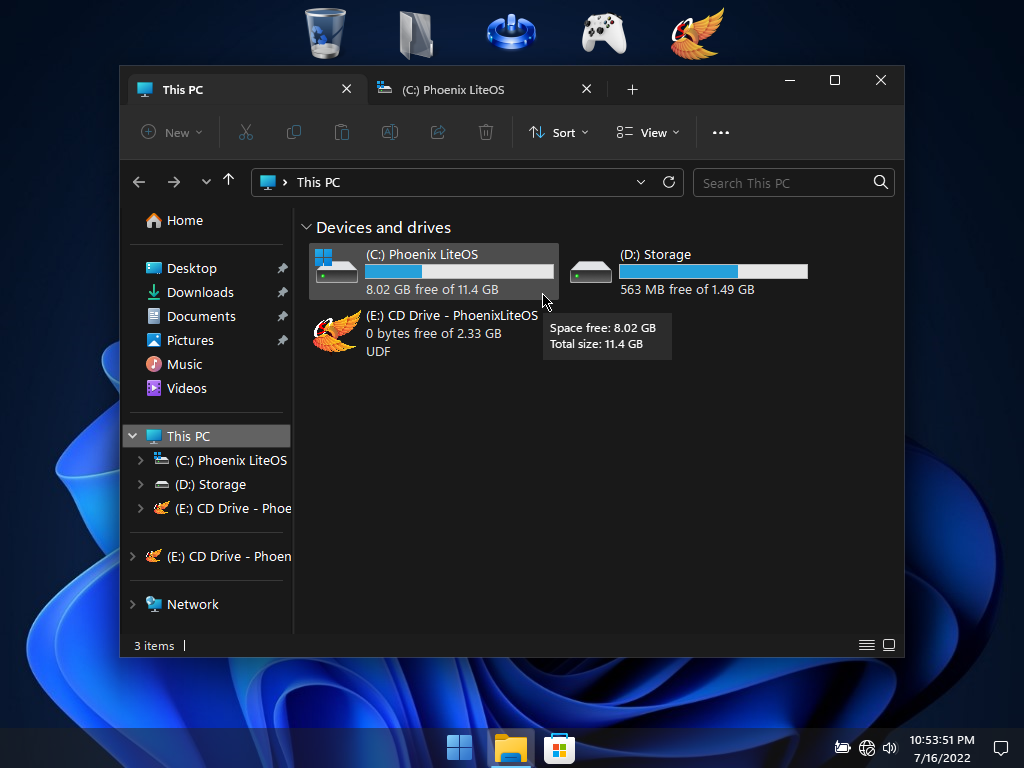The width and height of the screenshot is (1024, 768).
Task: Add a new tab
Action: click(632, 89)
